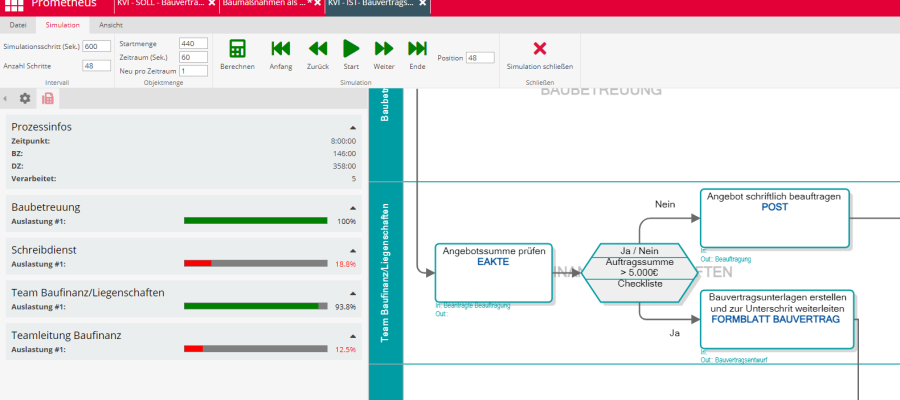Select Angebotssumme prüfen EAKTE process box
The width and height of the screenshot is (900, 400).
494,273
